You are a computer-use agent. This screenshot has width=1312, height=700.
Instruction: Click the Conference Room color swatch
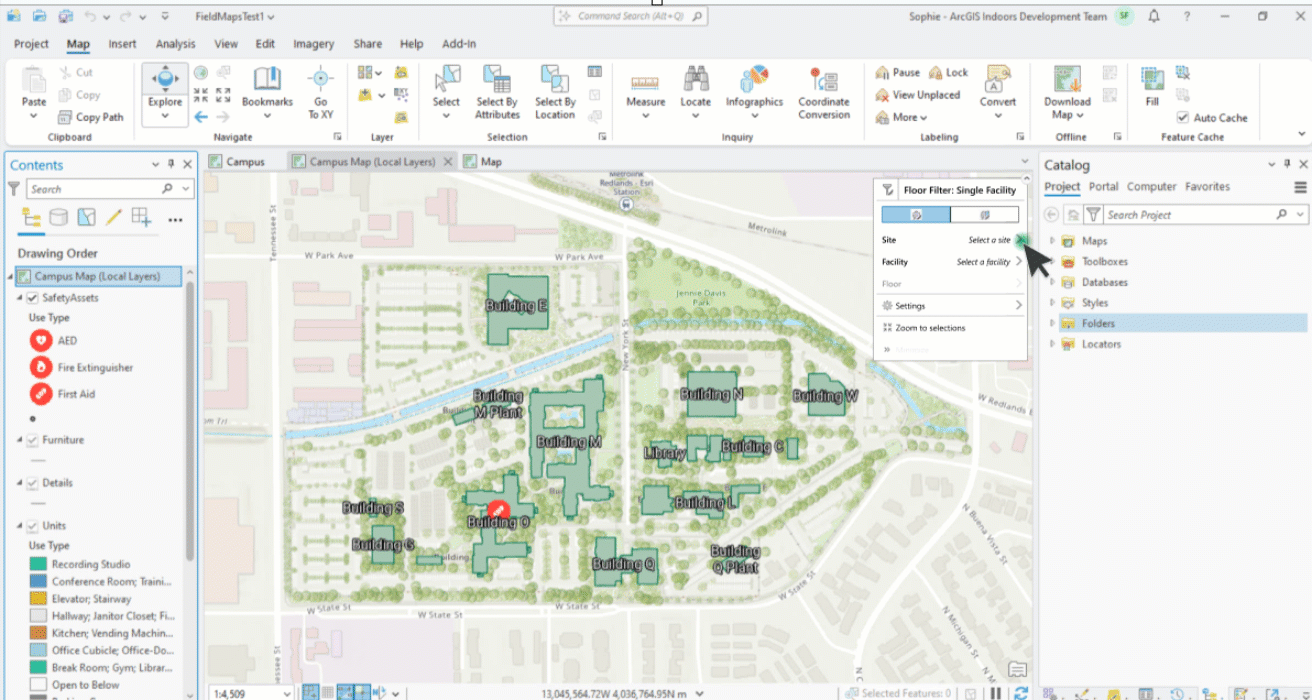coord(38,581)
